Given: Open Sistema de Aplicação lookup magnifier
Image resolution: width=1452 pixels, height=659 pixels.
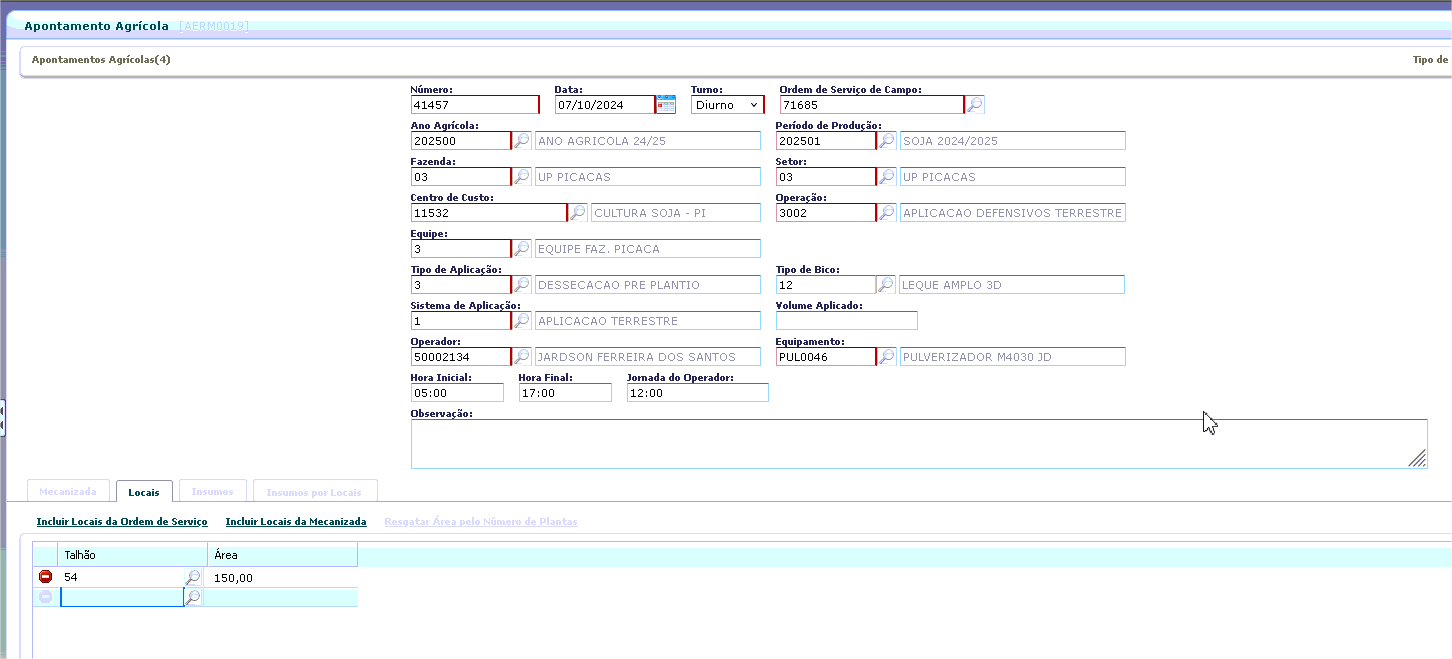Looking at the screenshot, I should (522, 320).
